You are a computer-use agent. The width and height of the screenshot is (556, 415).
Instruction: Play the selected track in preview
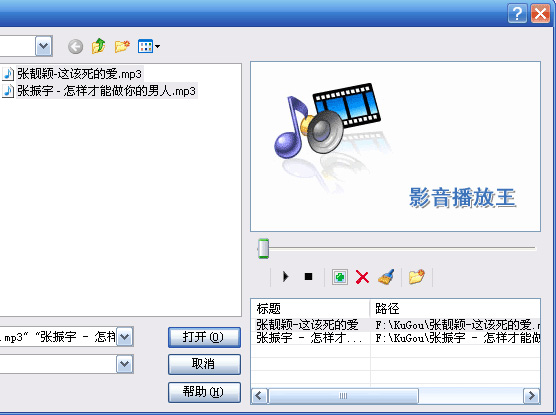[285, 277]
